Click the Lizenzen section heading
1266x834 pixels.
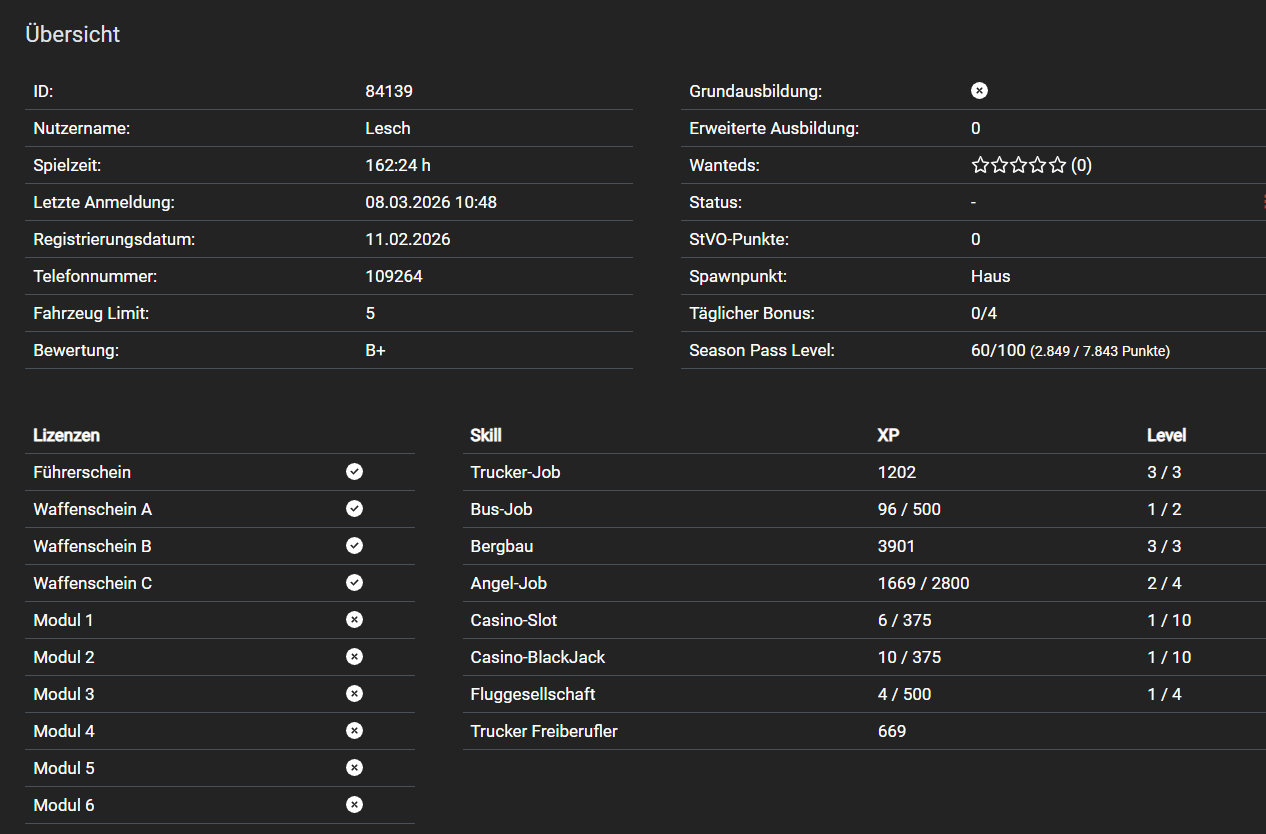click(x=66, y=436)
